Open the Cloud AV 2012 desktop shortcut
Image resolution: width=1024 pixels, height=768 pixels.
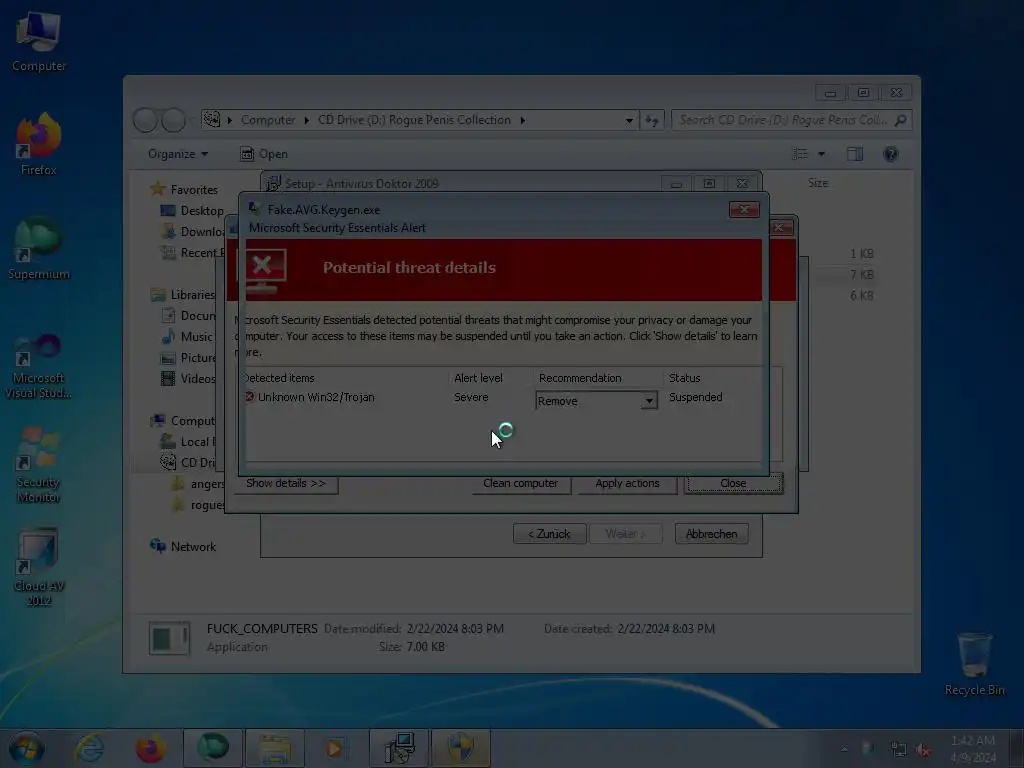(39, 567)
